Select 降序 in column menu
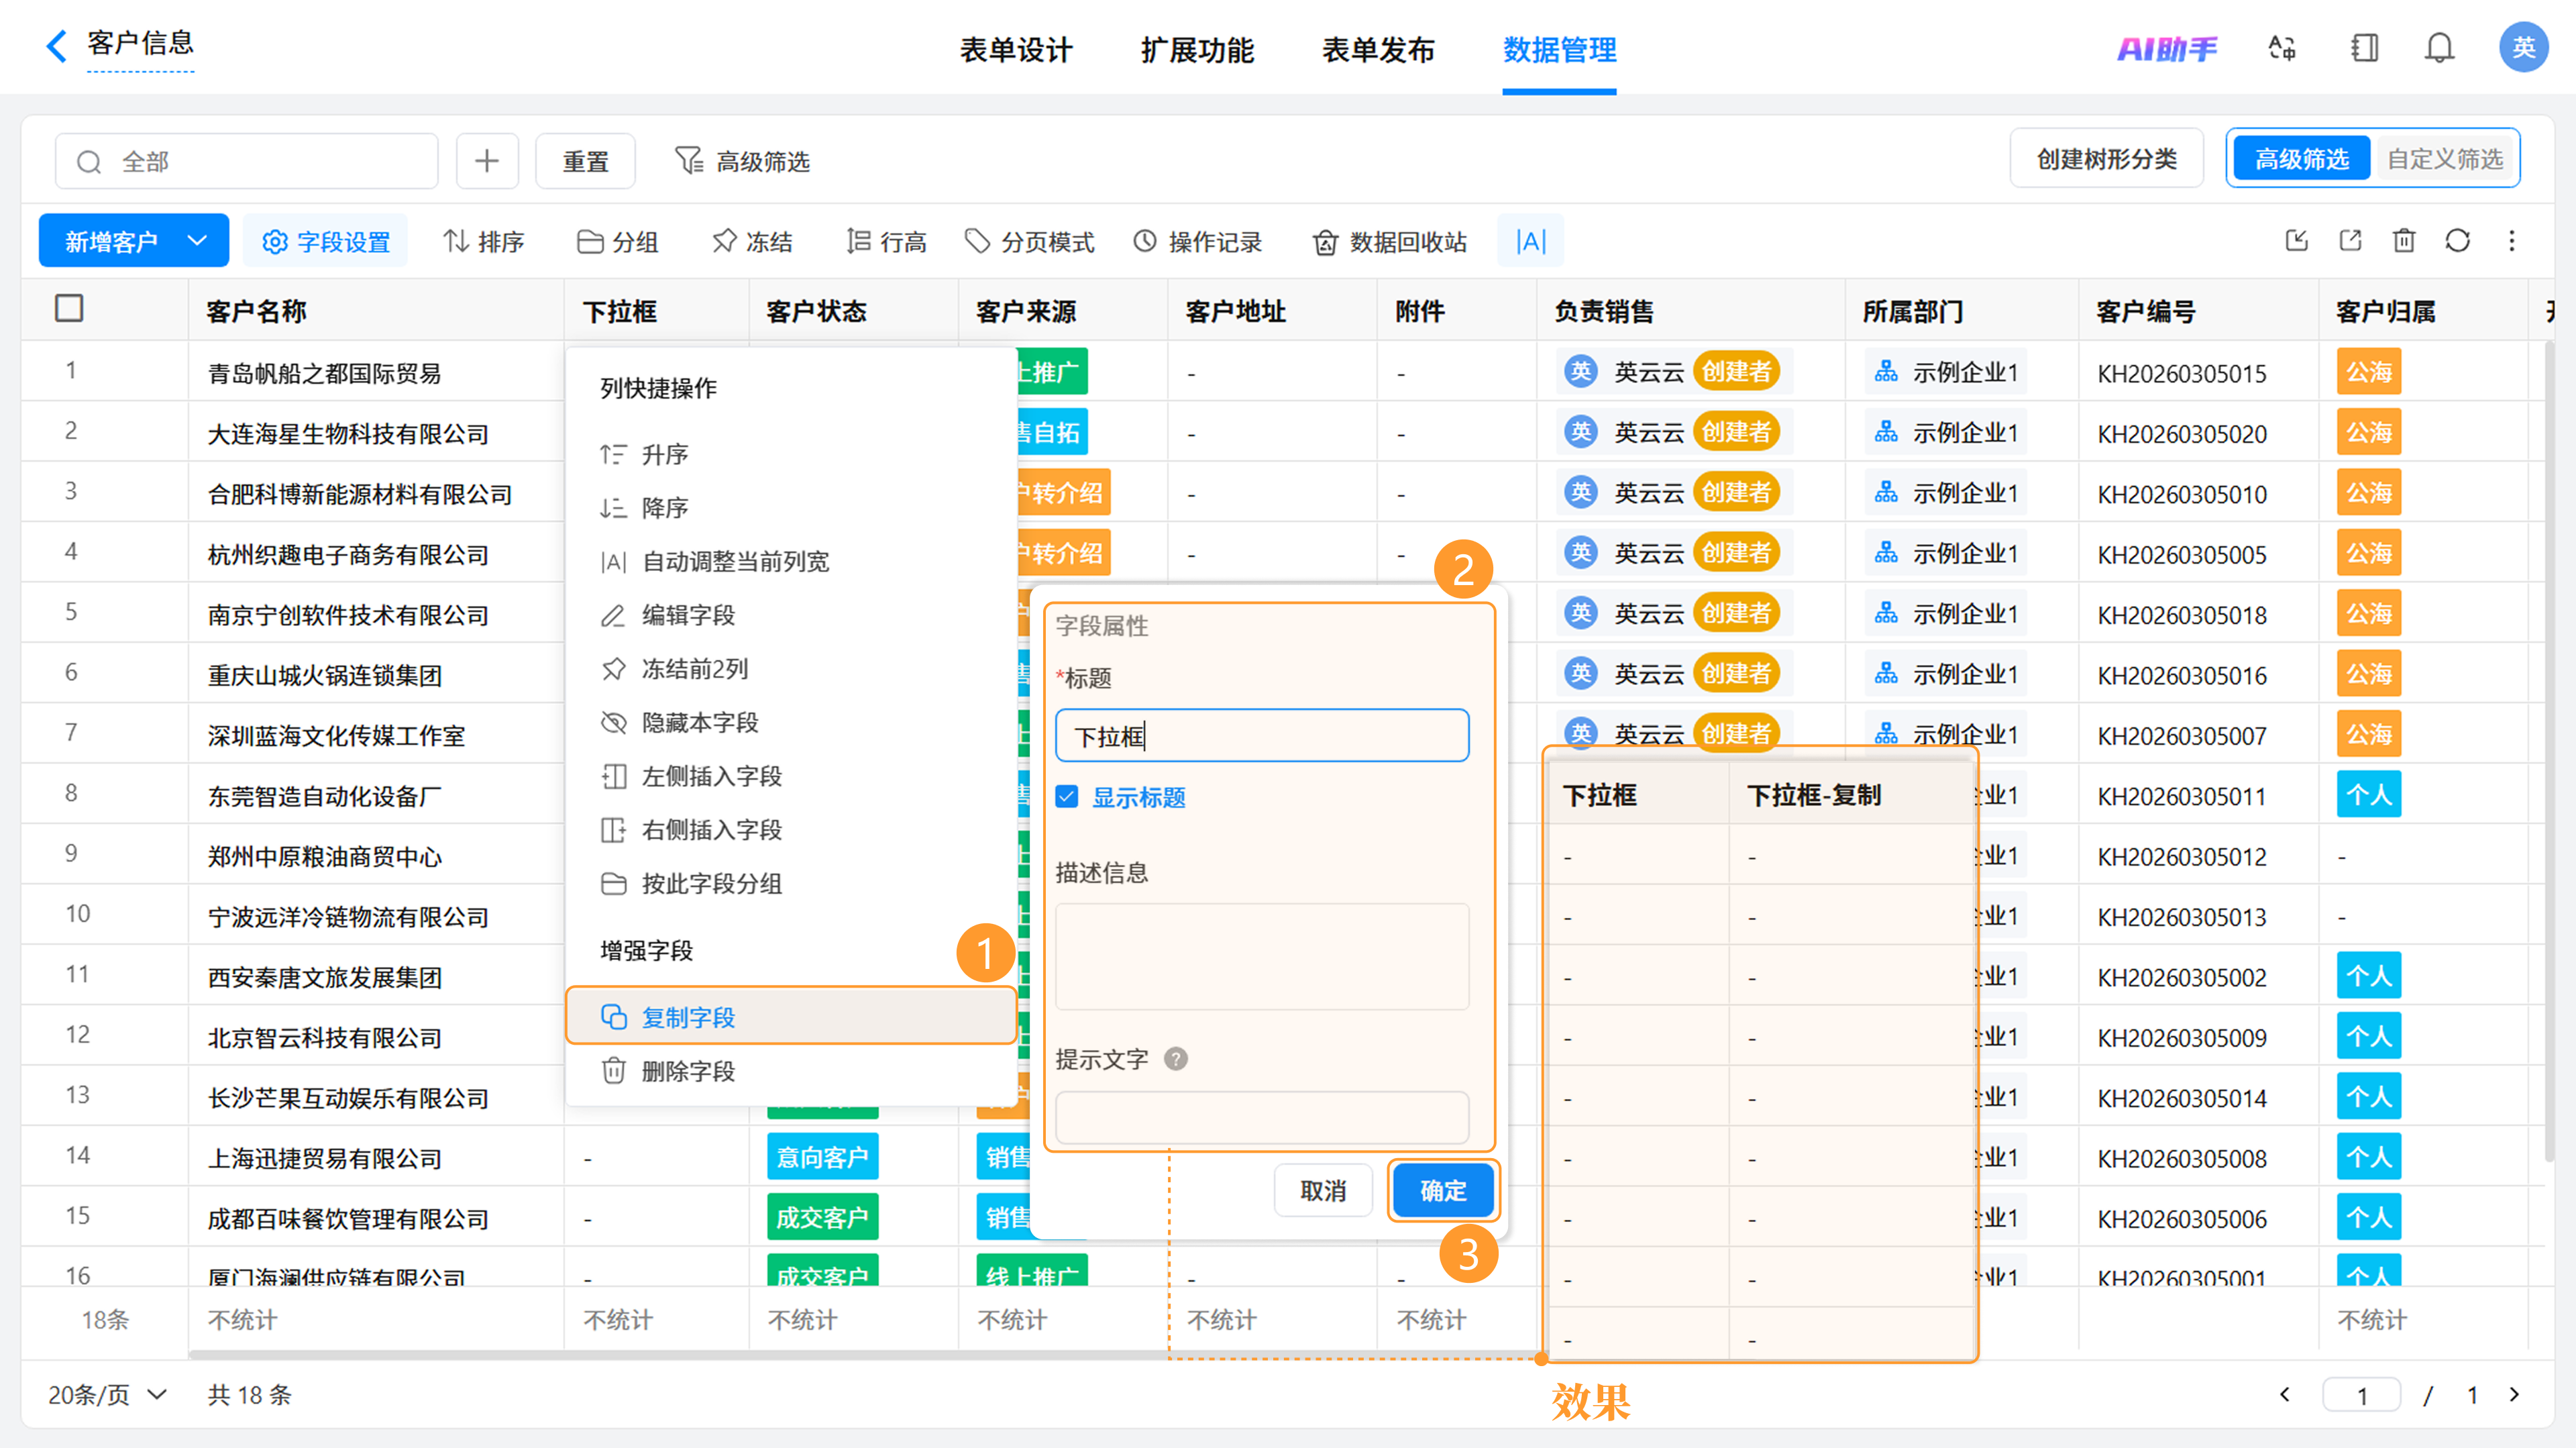Screen dimensions: 2576x1448 [790, 508]
